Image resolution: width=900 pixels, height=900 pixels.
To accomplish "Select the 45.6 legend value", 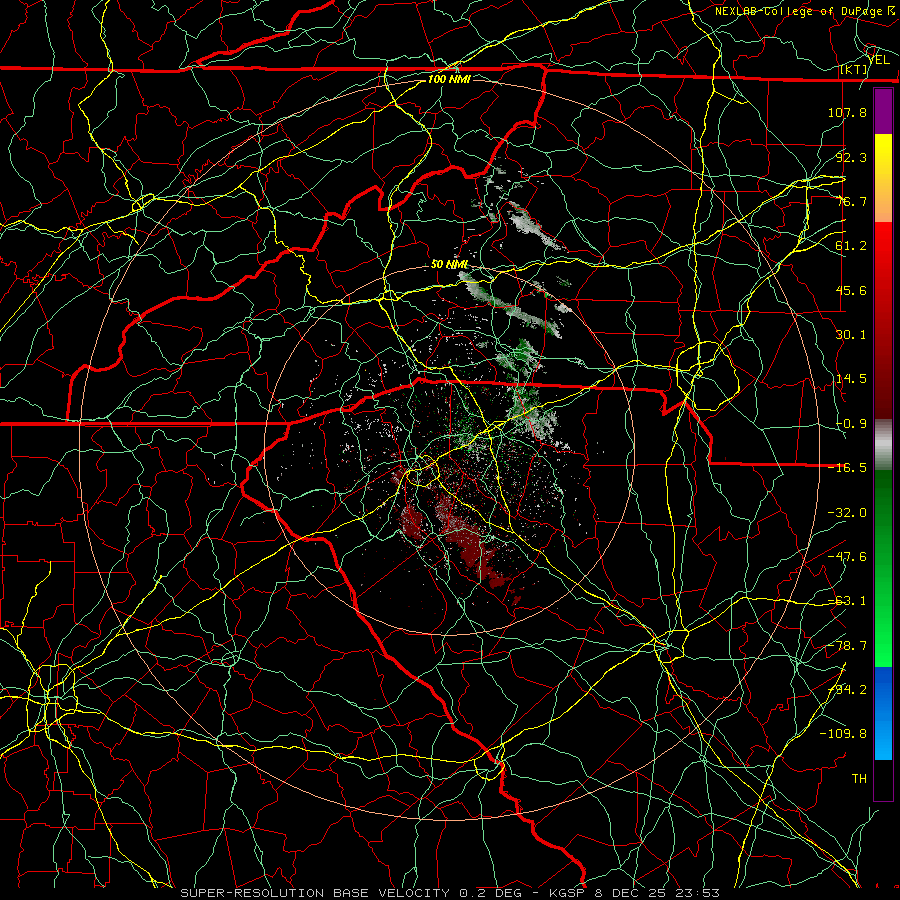I will pos(851,290).
